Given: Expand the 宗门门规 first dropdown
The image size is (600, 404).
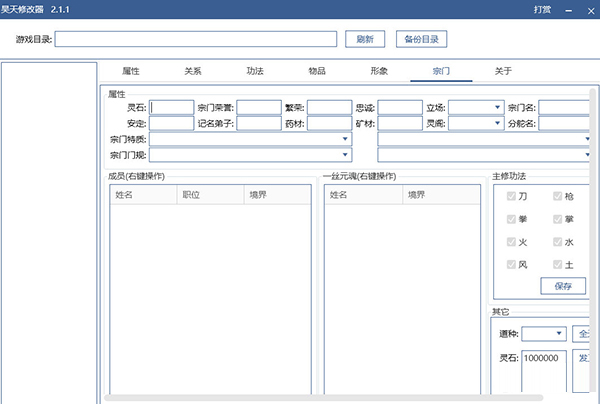Looking at the screenshot, I should [x=251, y=155].
